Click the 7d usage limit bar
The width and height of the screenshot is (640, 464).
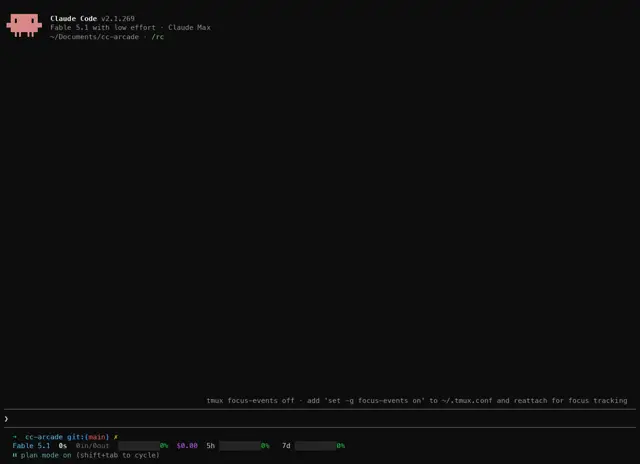(316, 446)
